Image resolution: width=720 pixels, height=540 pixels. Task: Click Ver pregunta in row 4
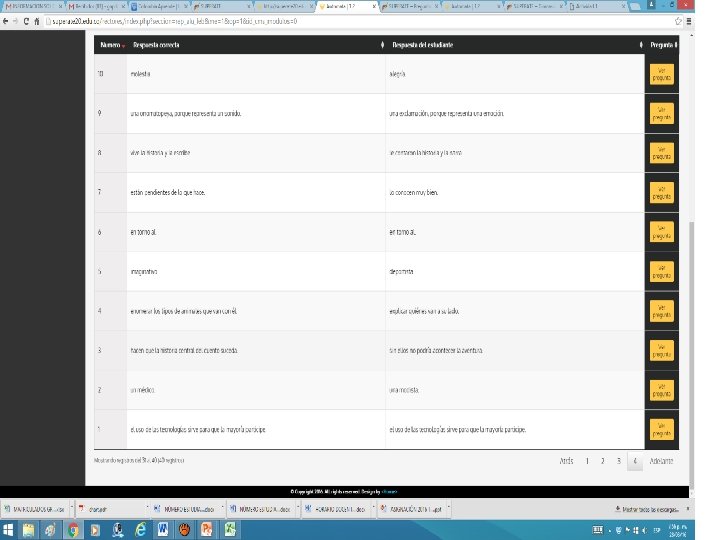click(x=662, y=311)
